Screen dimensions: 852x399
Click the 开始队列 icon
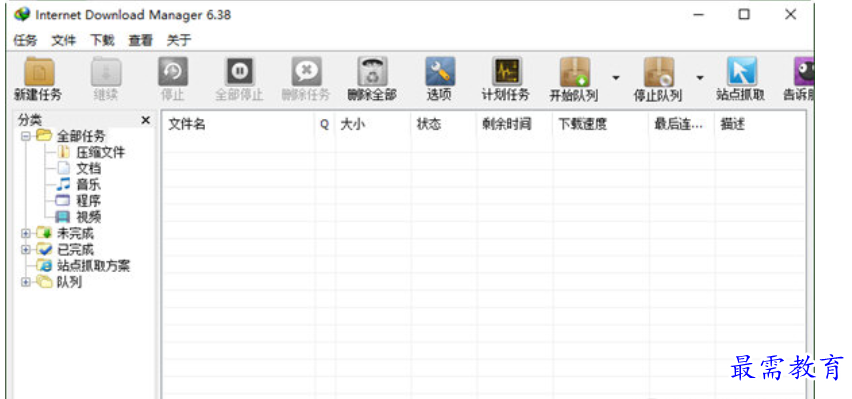(x=575, y=72)
